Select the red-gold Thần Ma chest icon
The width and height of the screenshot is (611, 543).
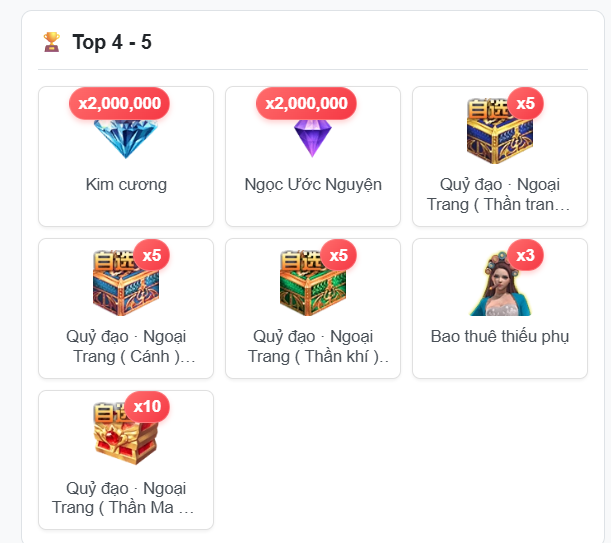point(126,434)
